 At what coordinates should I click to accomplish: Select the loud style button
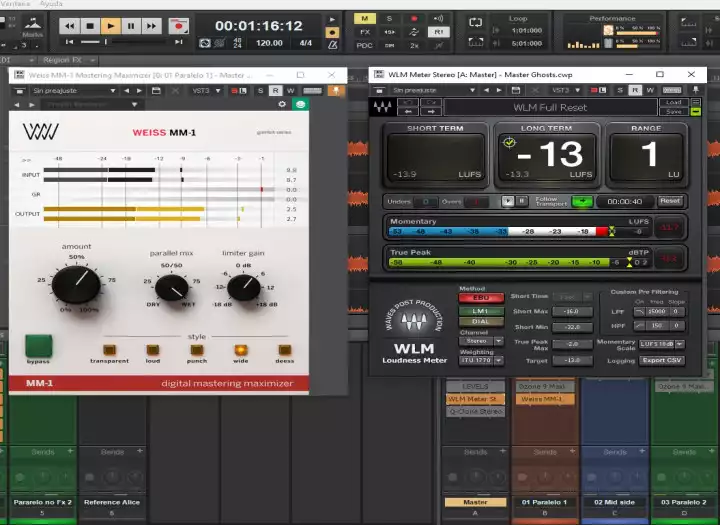153,350
